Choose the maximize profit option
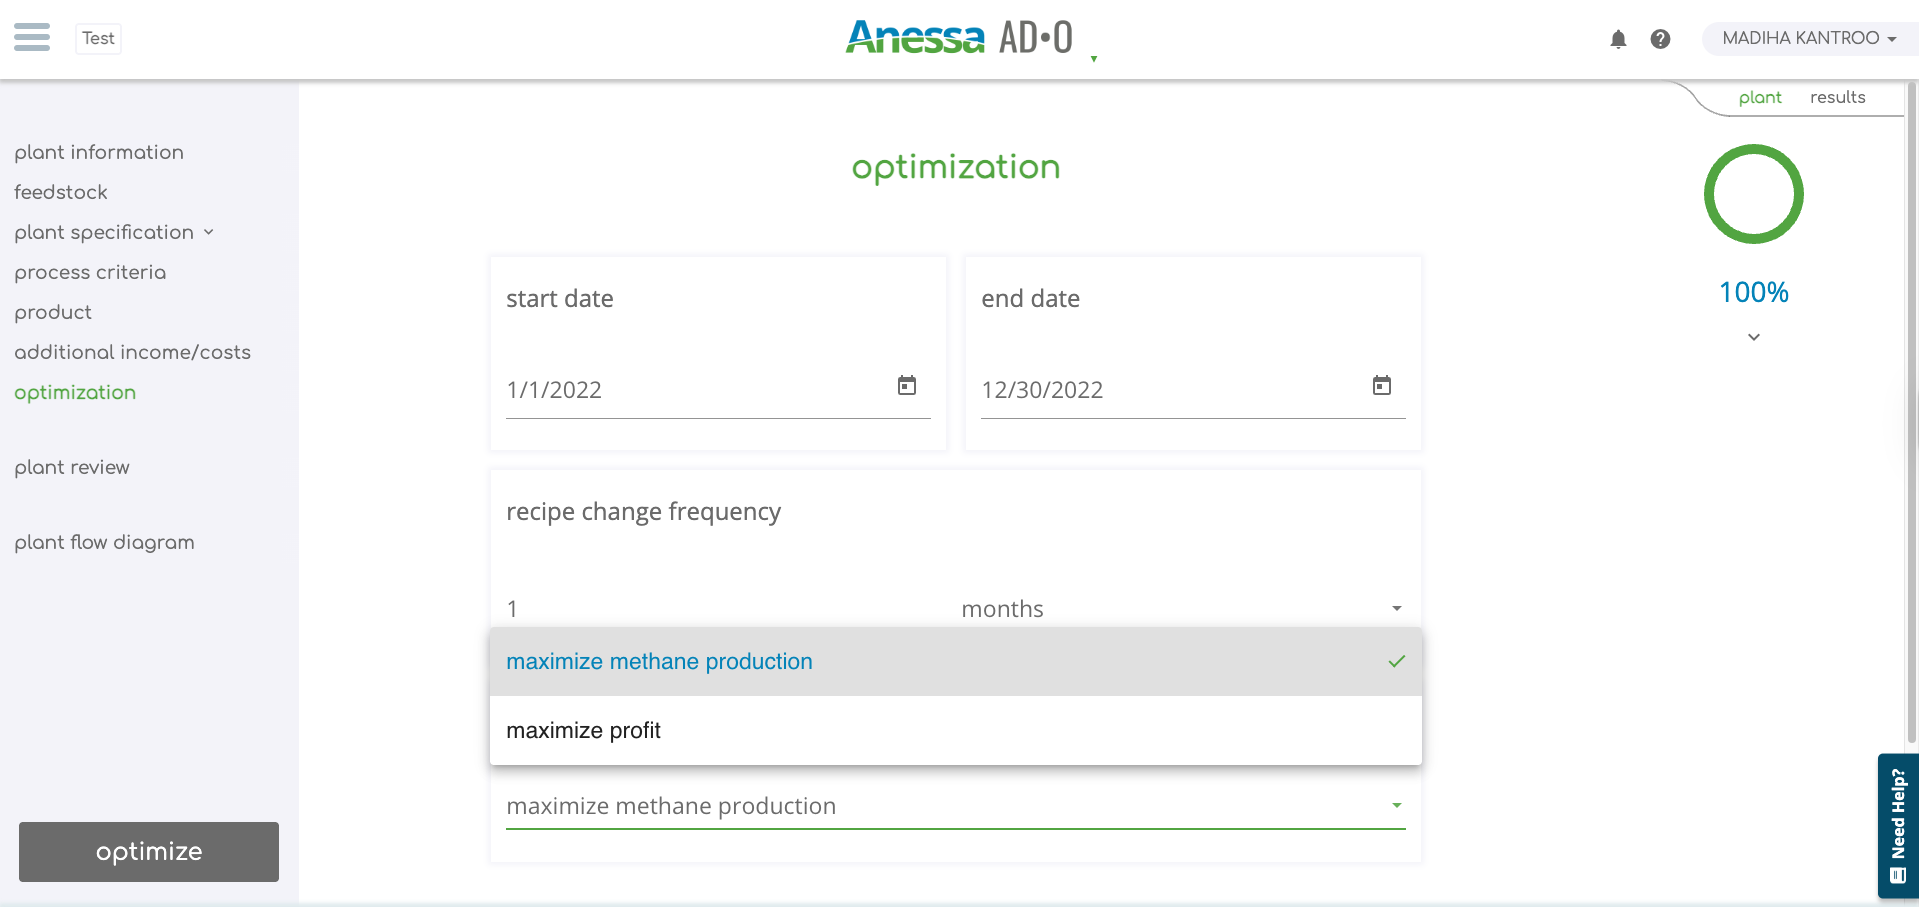Image resolution: width=1919 pixels, height=914 pixels. pyautogui.click(x=583, y=731)
